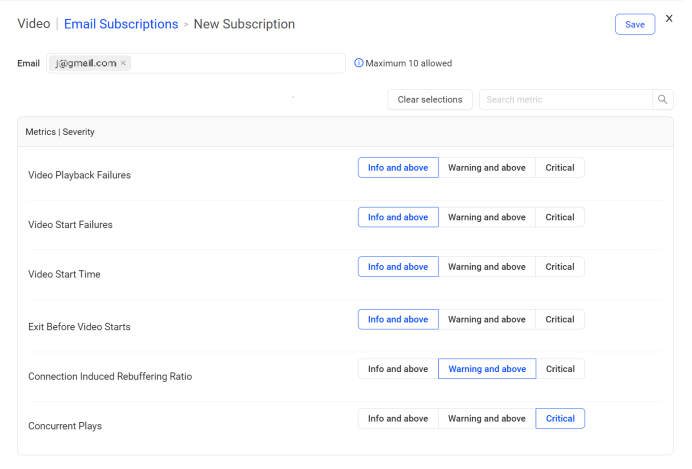Switch Concurrent Plays to Info and above
Screen dimensions: 692x469
tap(398, 418)
